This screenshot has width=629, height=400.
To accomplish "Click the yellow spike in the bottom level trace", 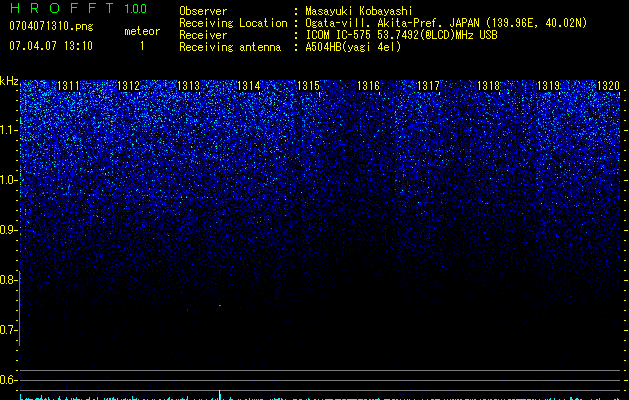I will pos(219,394).
